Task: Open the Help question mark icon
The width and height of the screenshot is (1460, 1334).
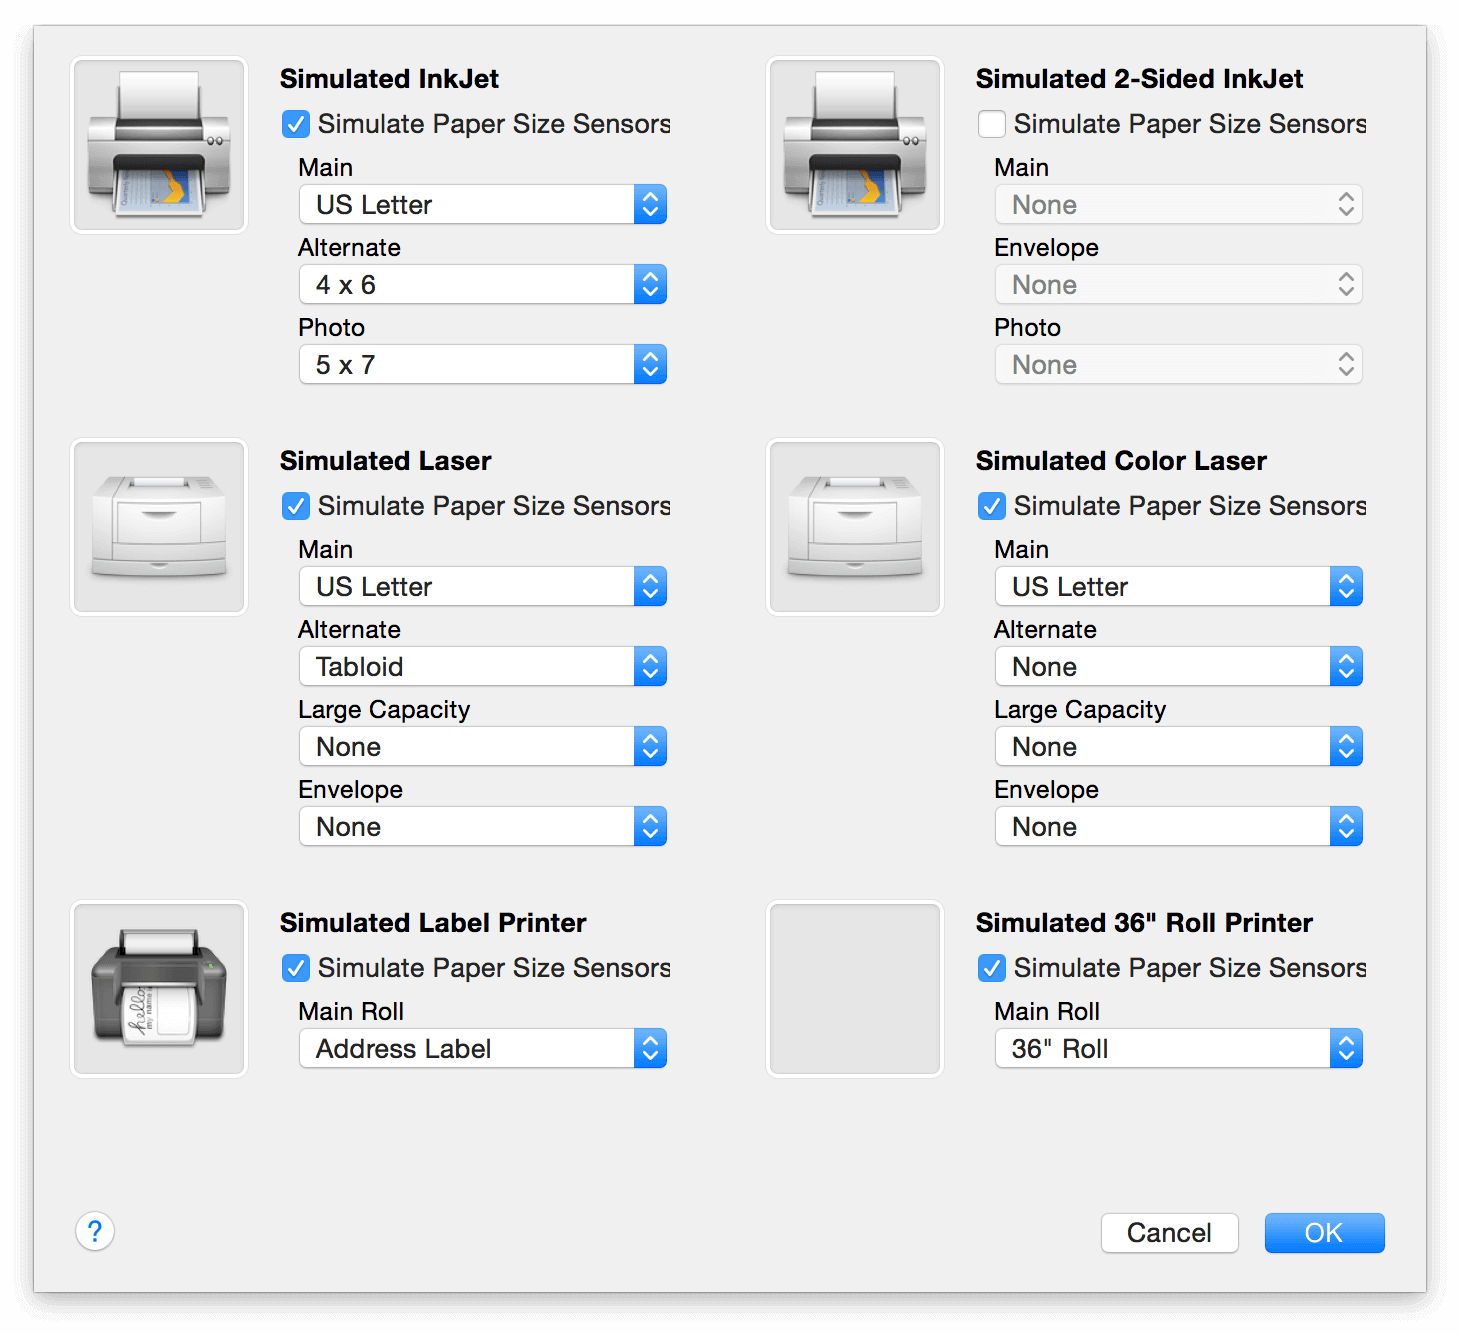Action: click(95, 1232)
